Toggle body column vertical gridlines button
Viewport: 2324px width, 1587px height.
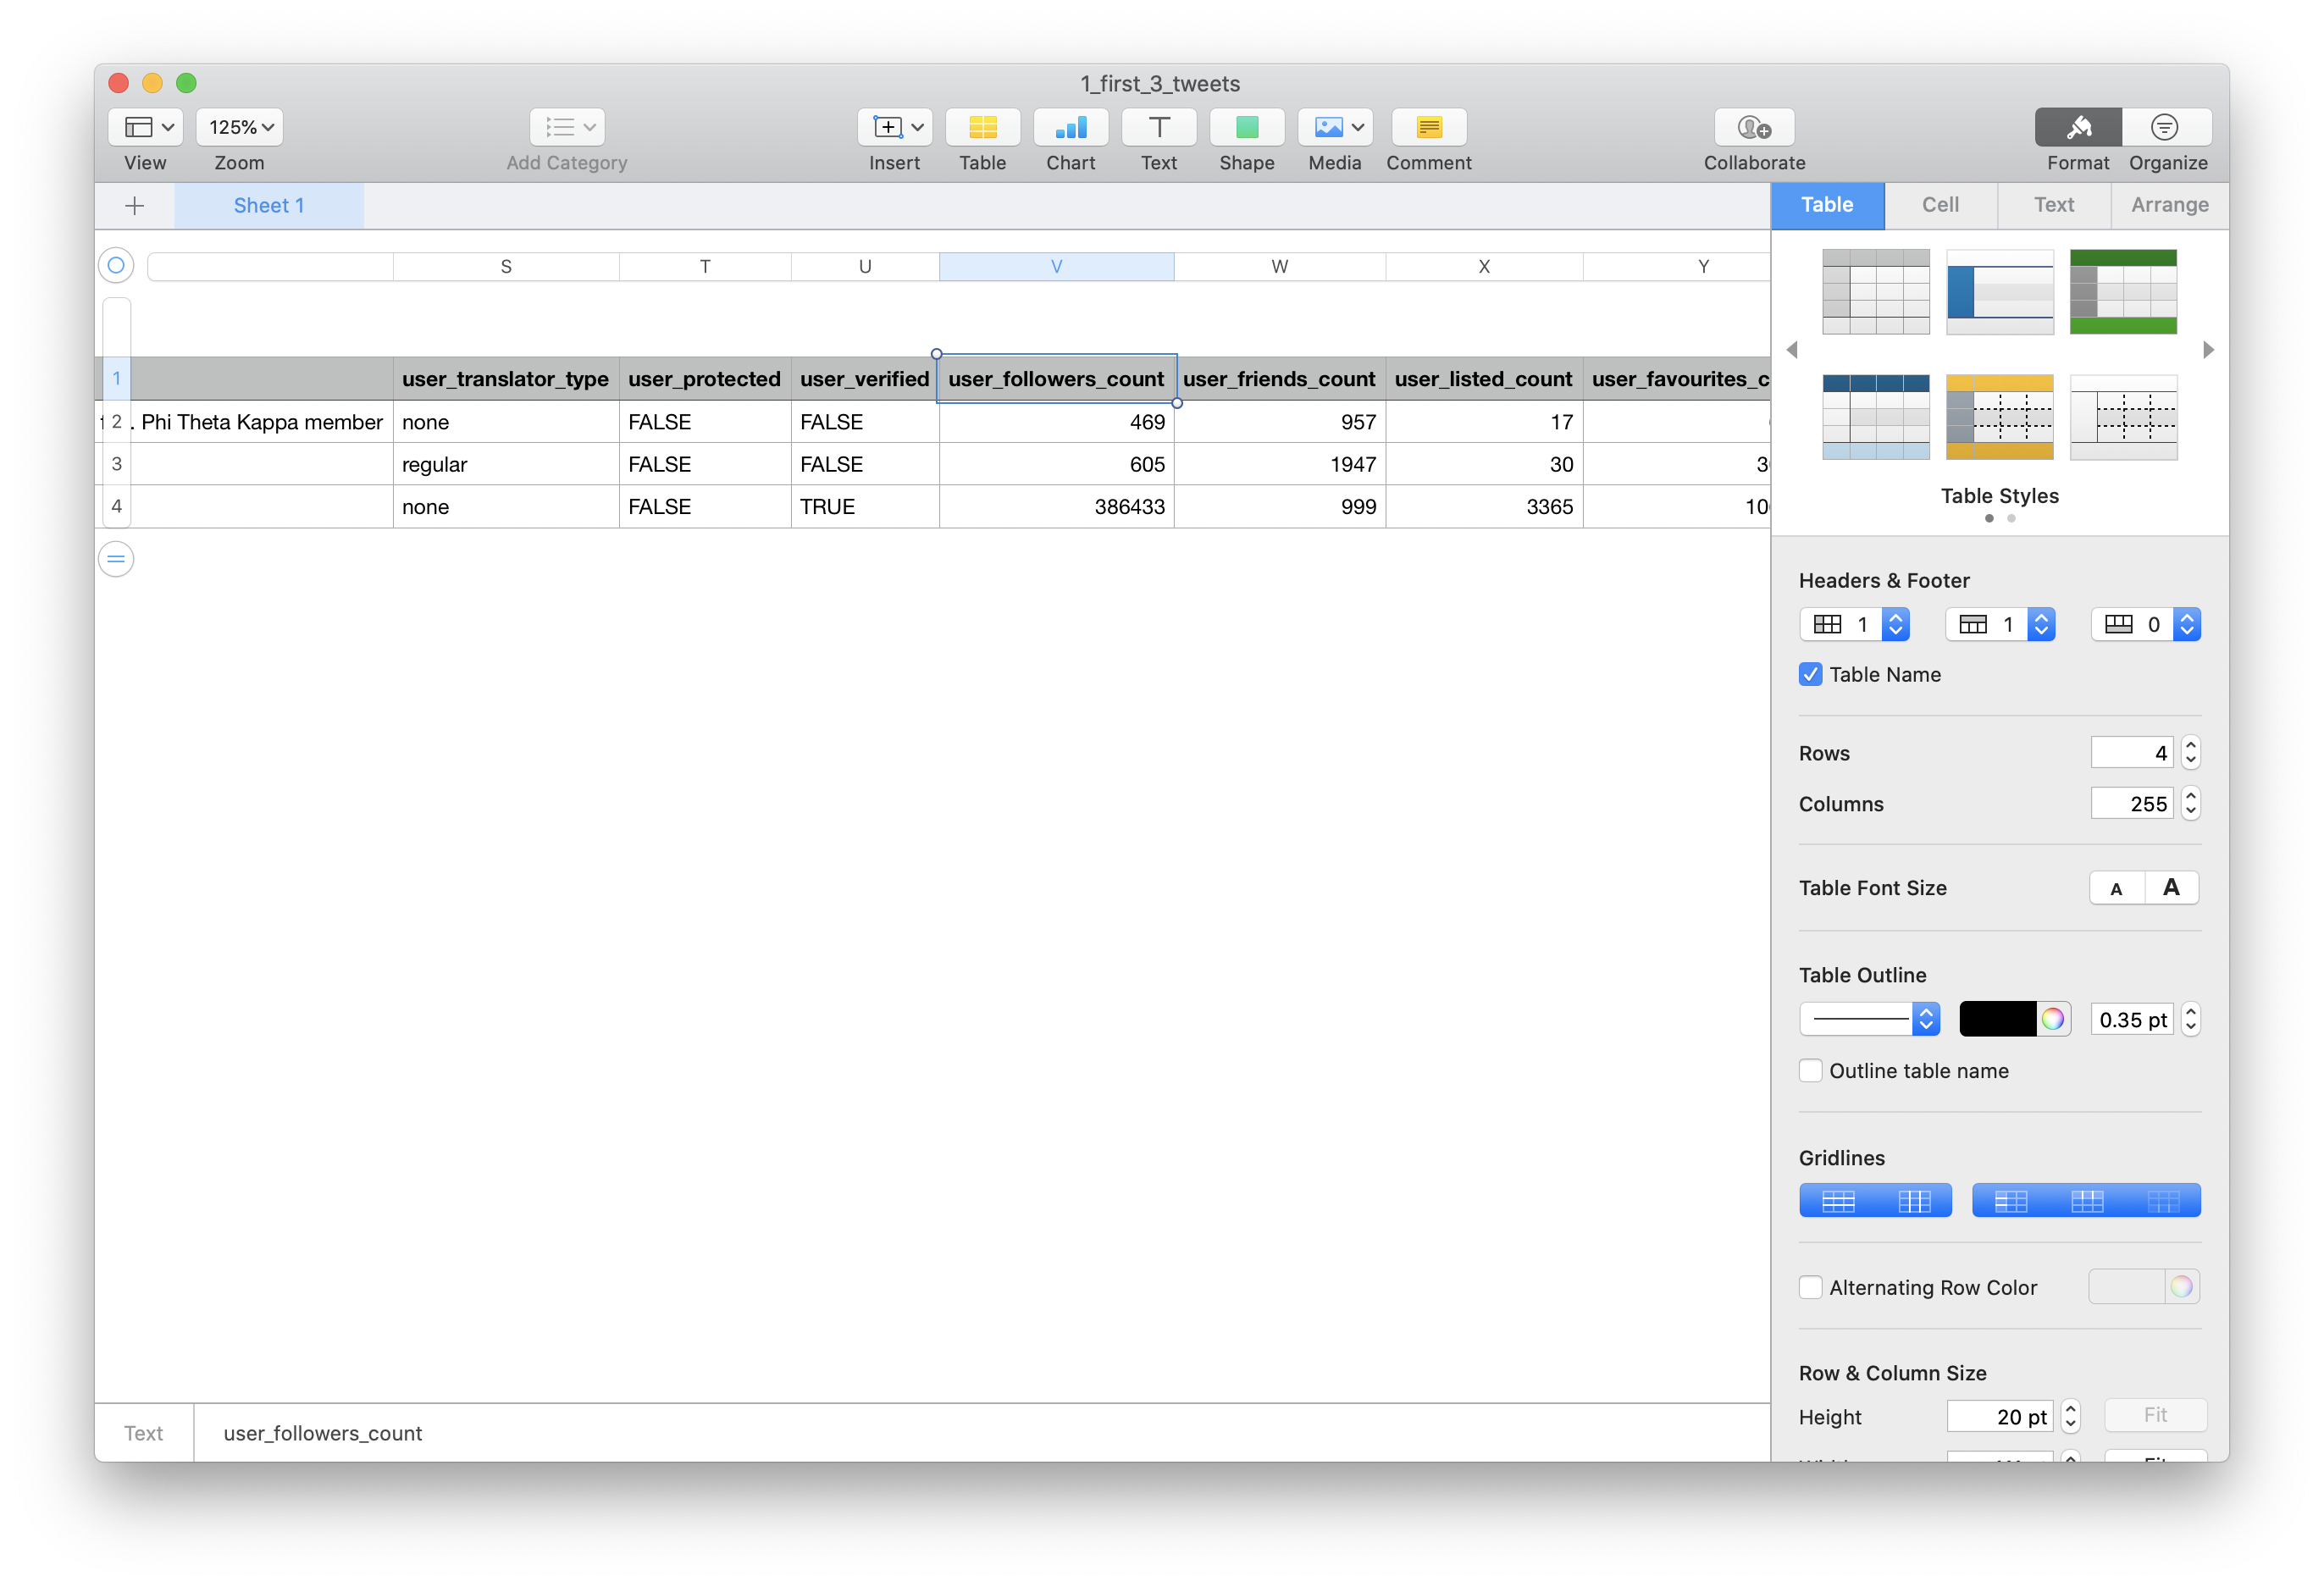[1914, 1201]
